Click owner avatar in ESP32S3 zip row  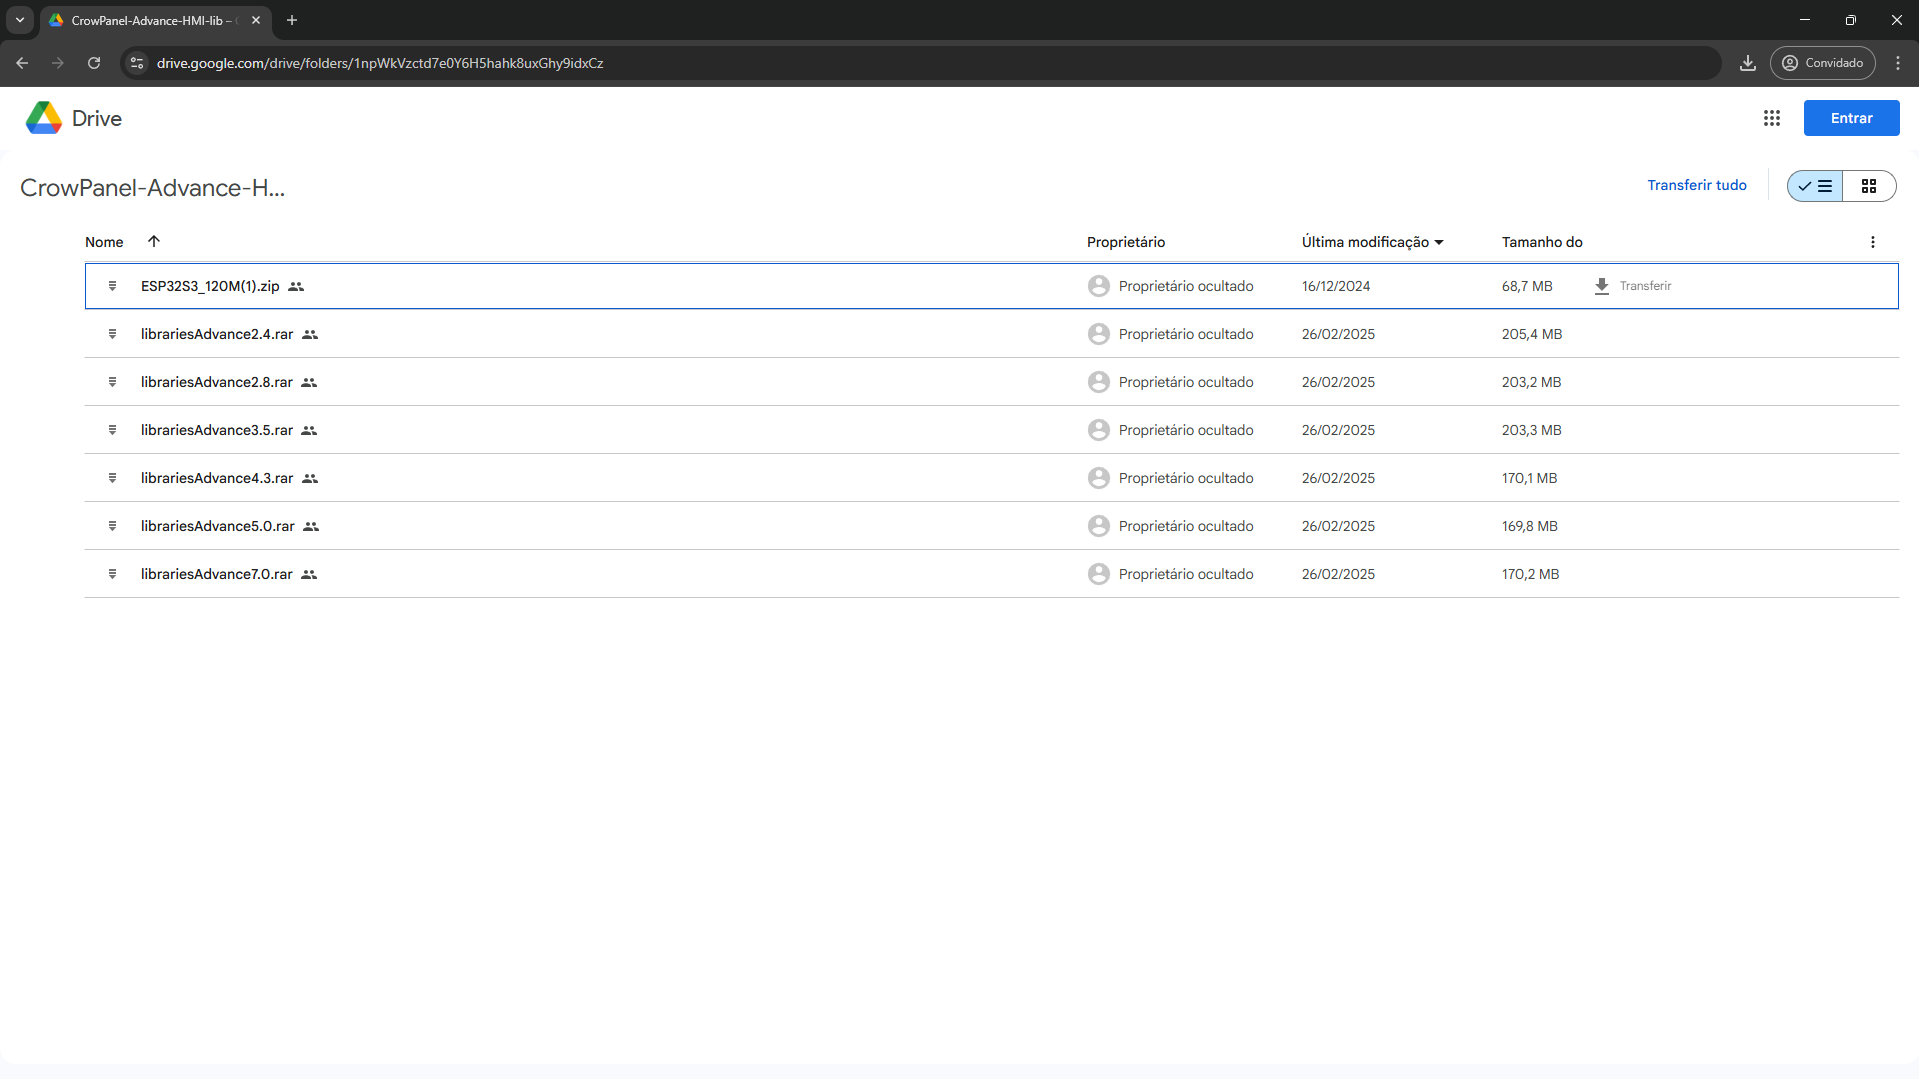[x=1098, y=286]
